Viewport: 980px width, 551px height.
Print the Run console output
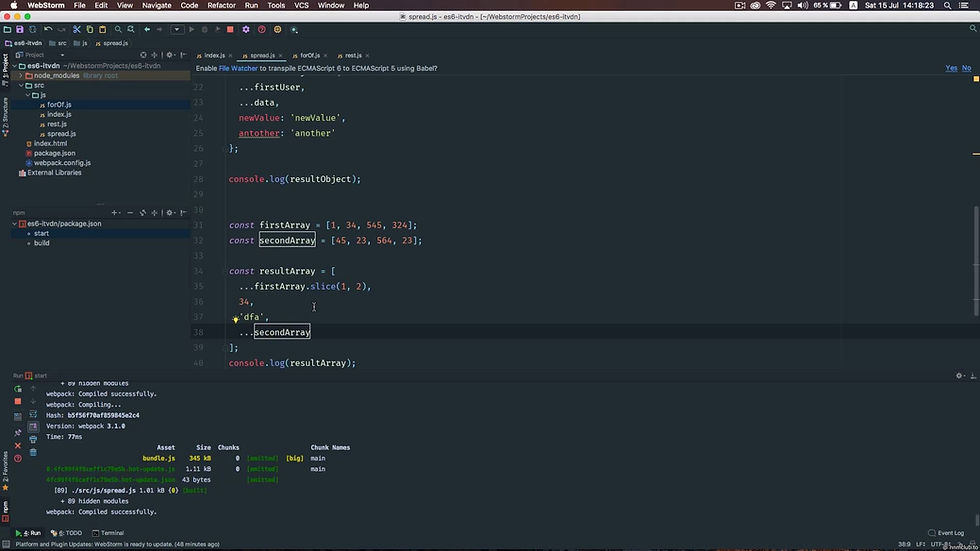33,439
